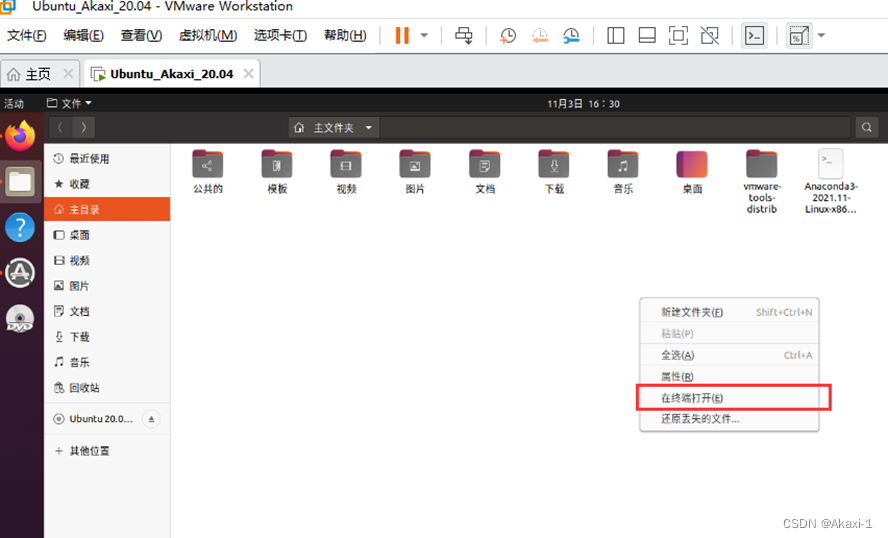Select 收藏 in the sidebar

tap(107, 184)
